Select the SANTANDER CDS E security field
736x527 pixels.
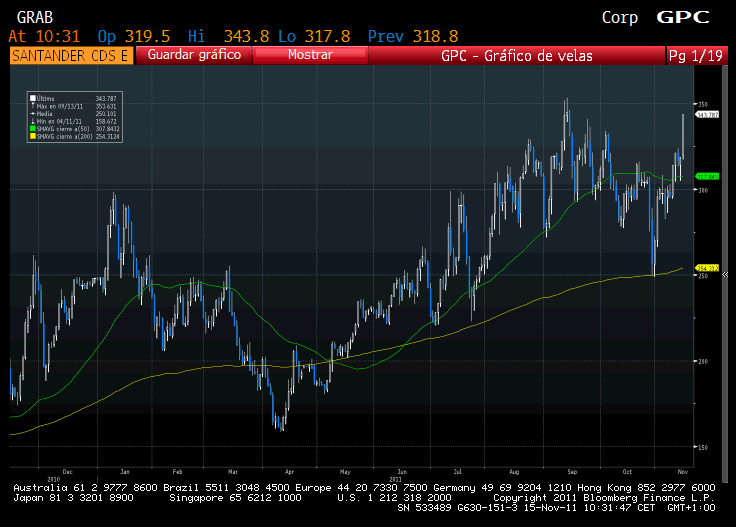(x=71, y=55)
